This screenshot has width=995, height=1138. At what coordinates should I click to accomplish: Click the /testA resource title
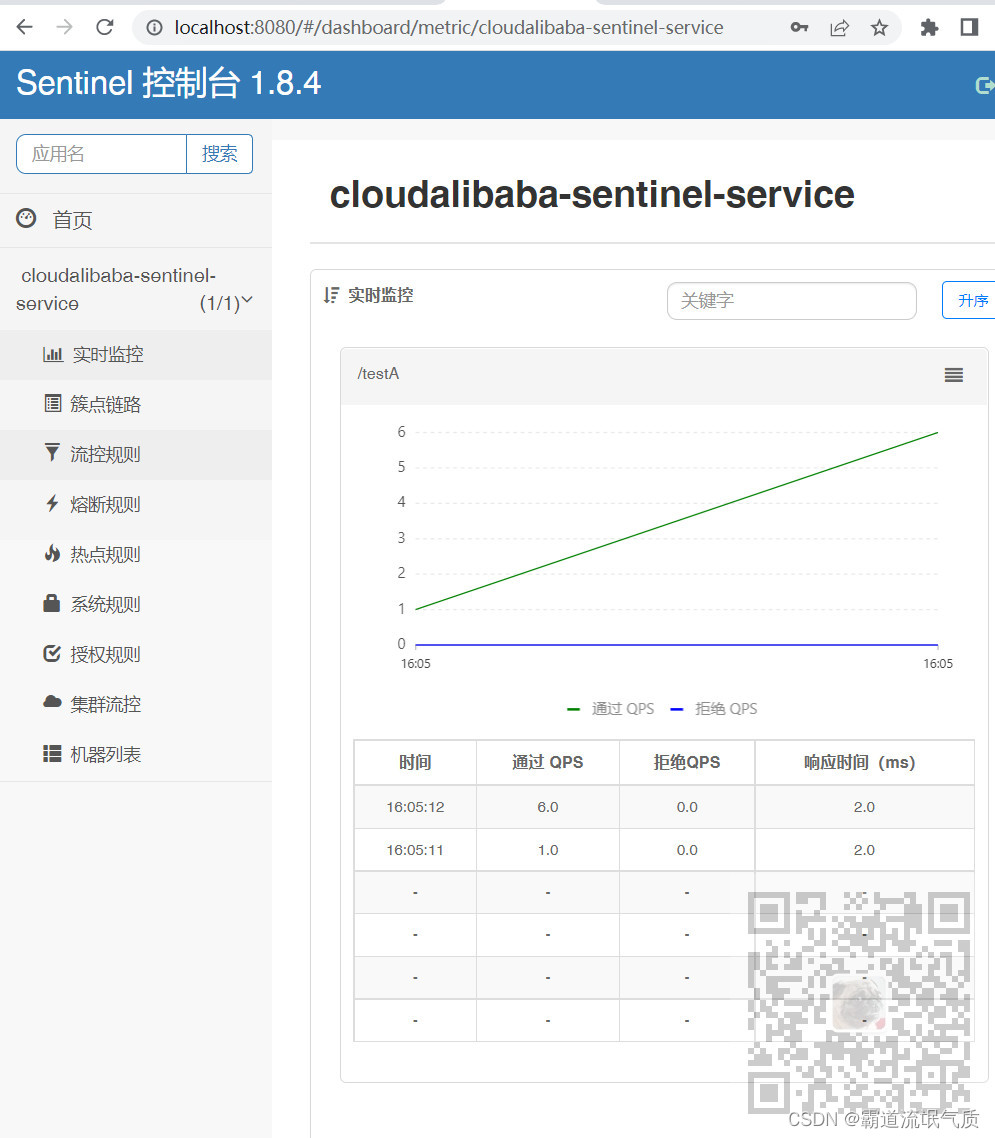[x=378, y=374]
